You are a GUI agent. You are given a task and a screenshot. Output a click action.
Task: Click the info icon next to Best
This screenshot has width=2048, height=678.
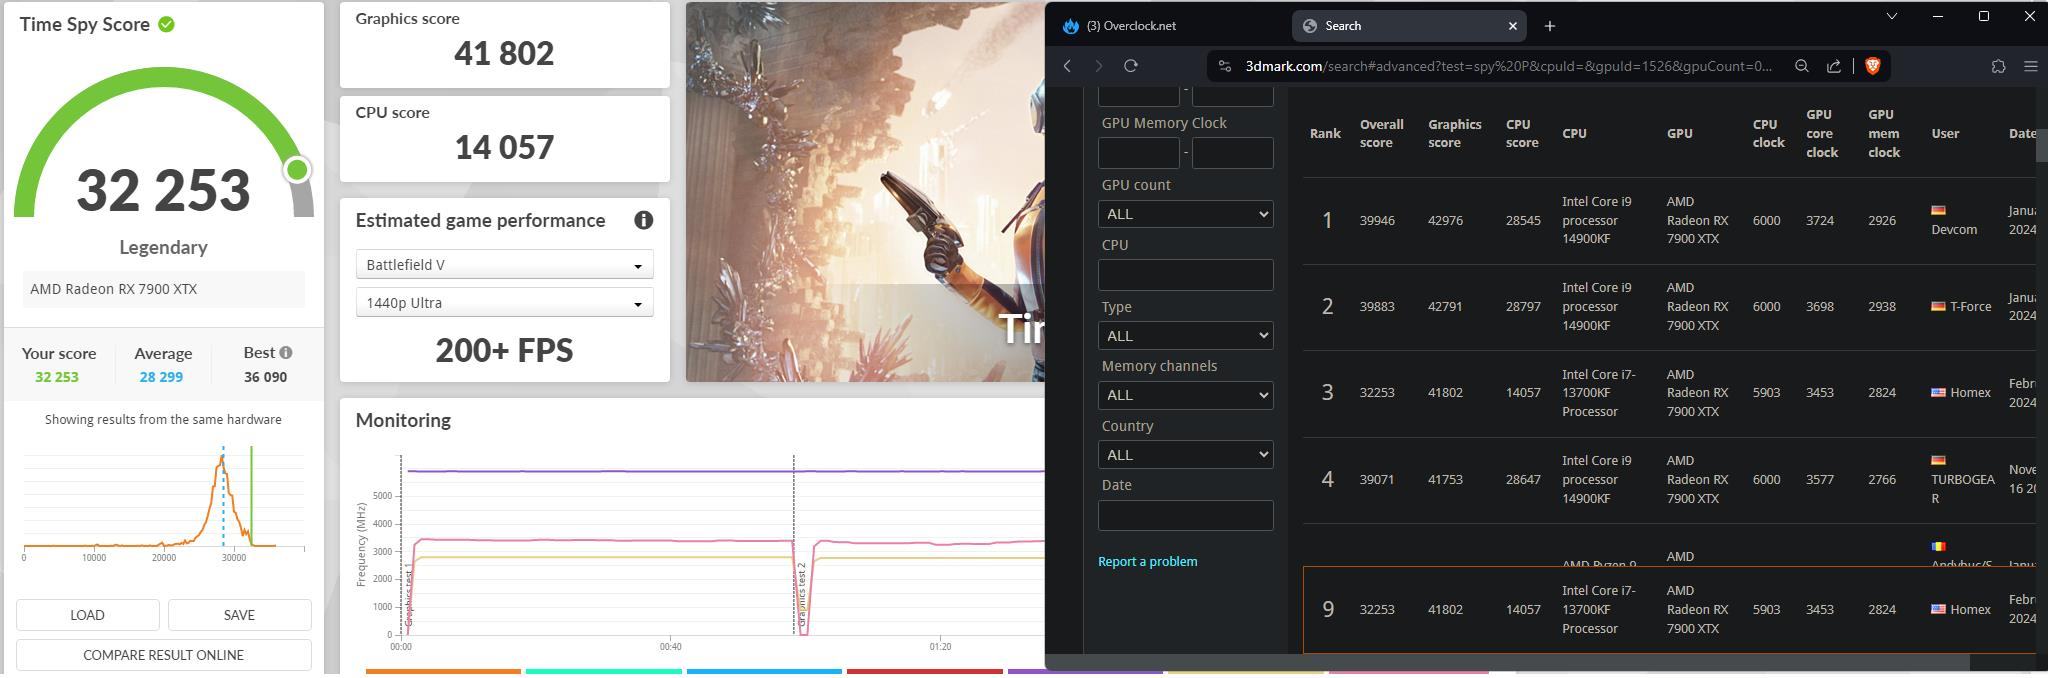(x=286, y=352)
